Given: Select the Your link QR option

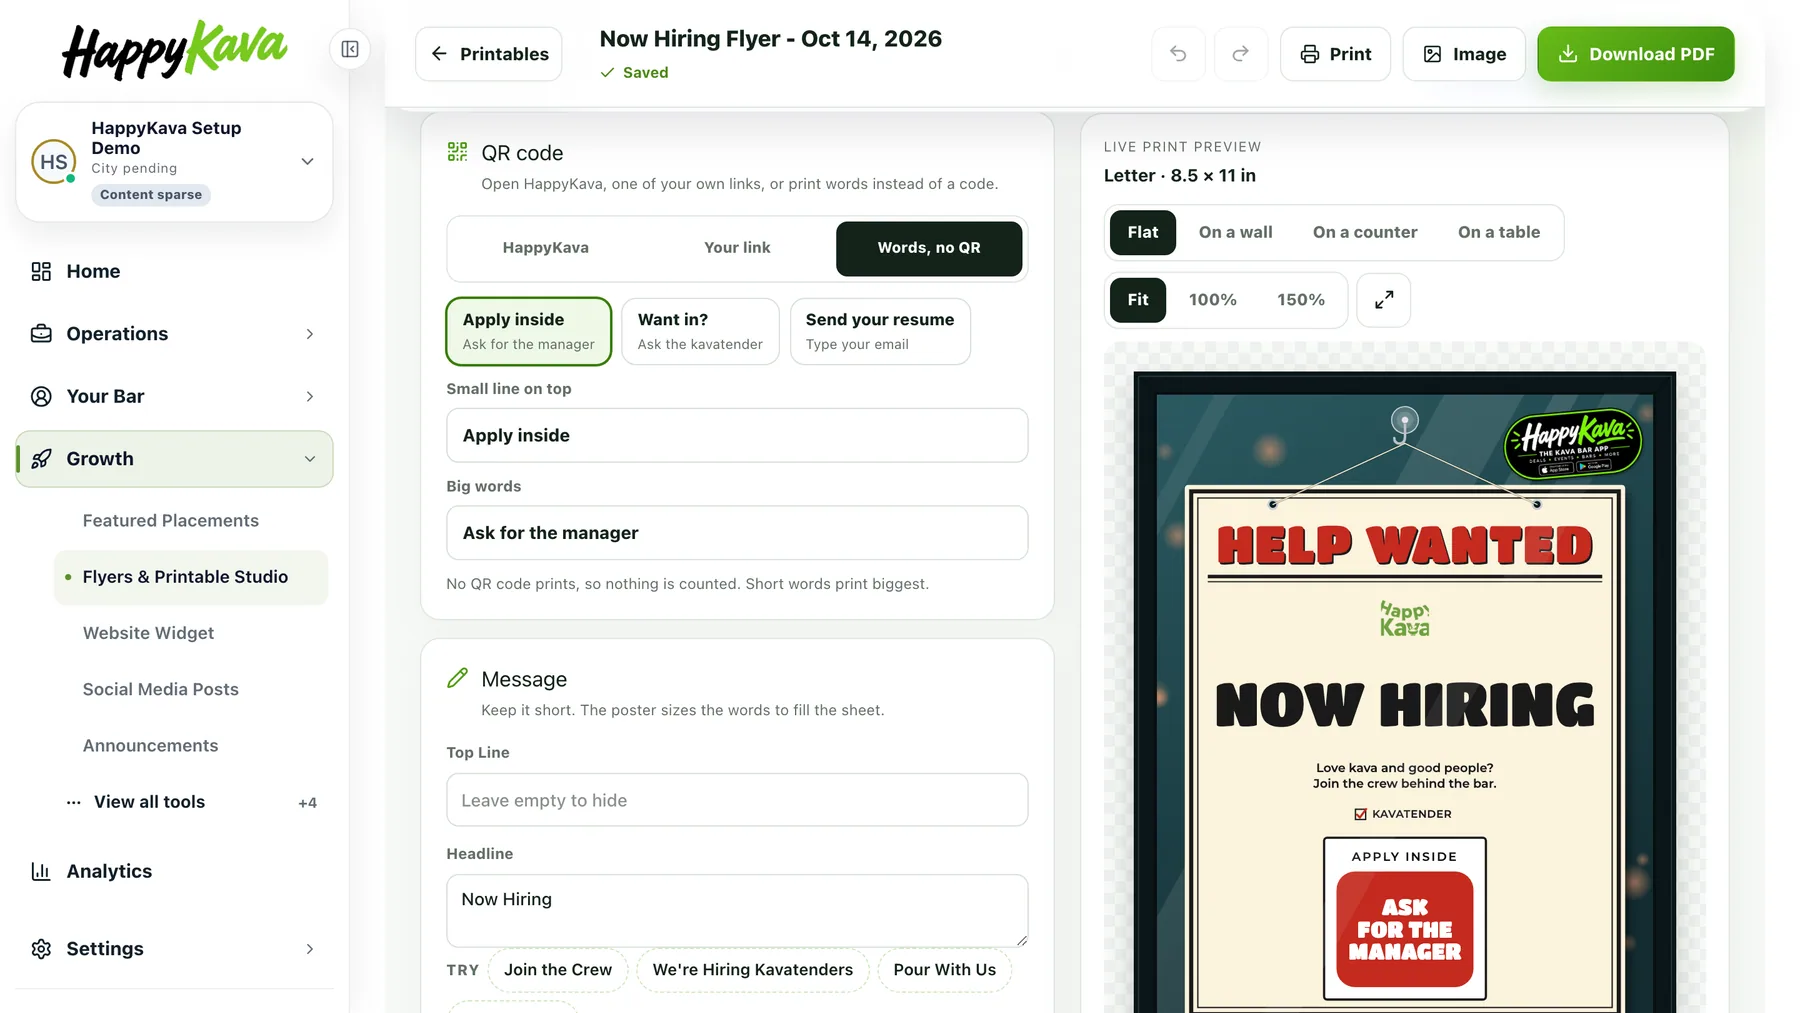Looking at the screenshot, I should pos(737,248).
